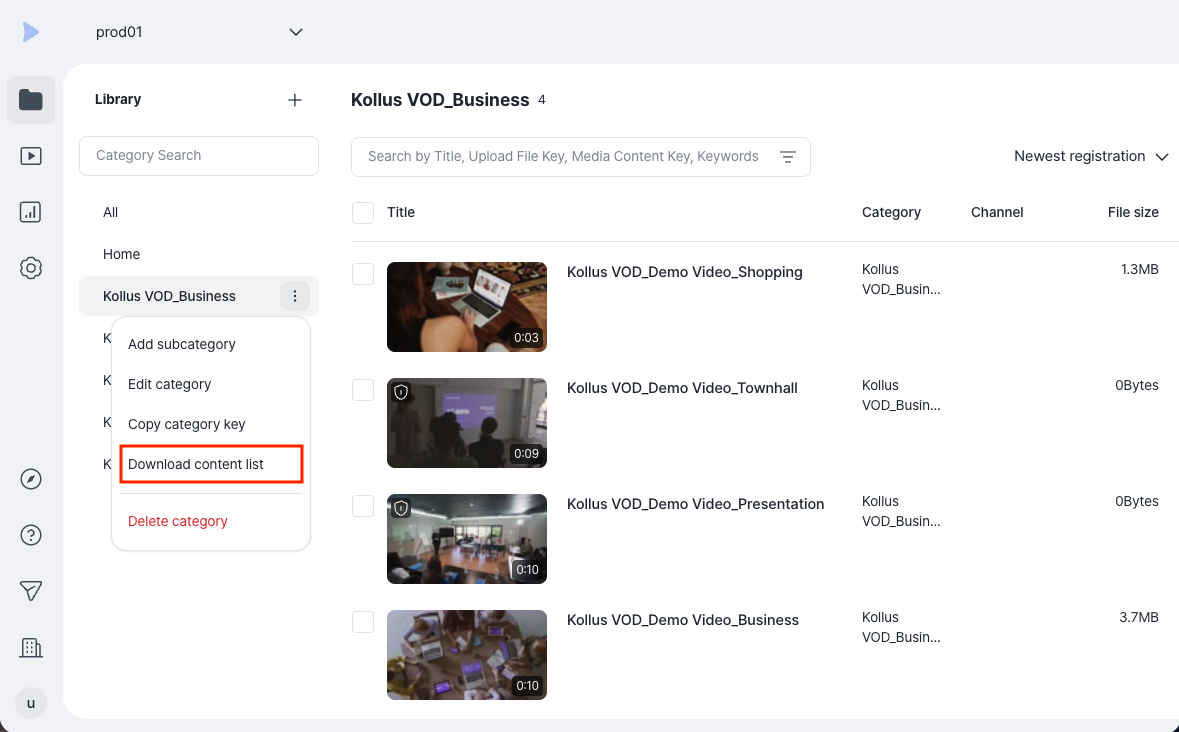1179x732 pixels.
Task: Open the Newest registration sort dropdown
Action: (x=1091, y=156)
